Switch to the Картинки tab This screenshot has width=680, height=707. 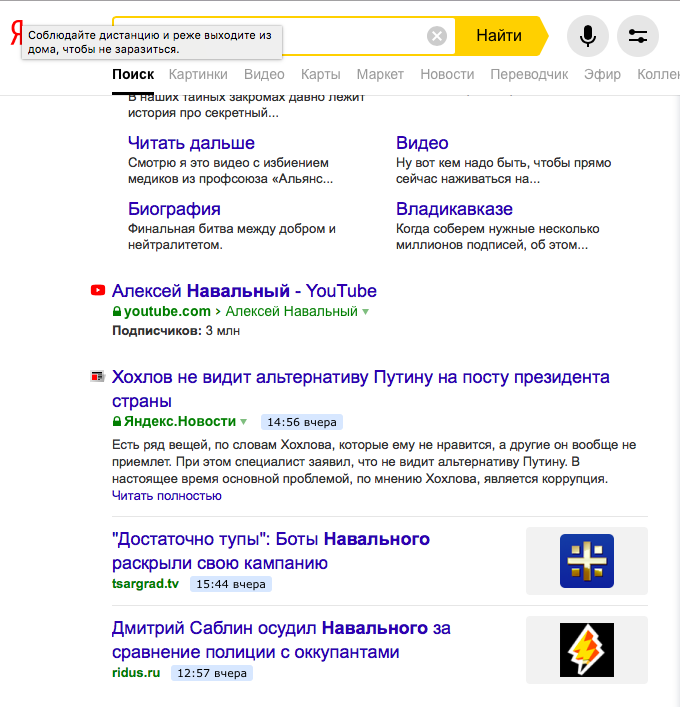pos(198,74)
